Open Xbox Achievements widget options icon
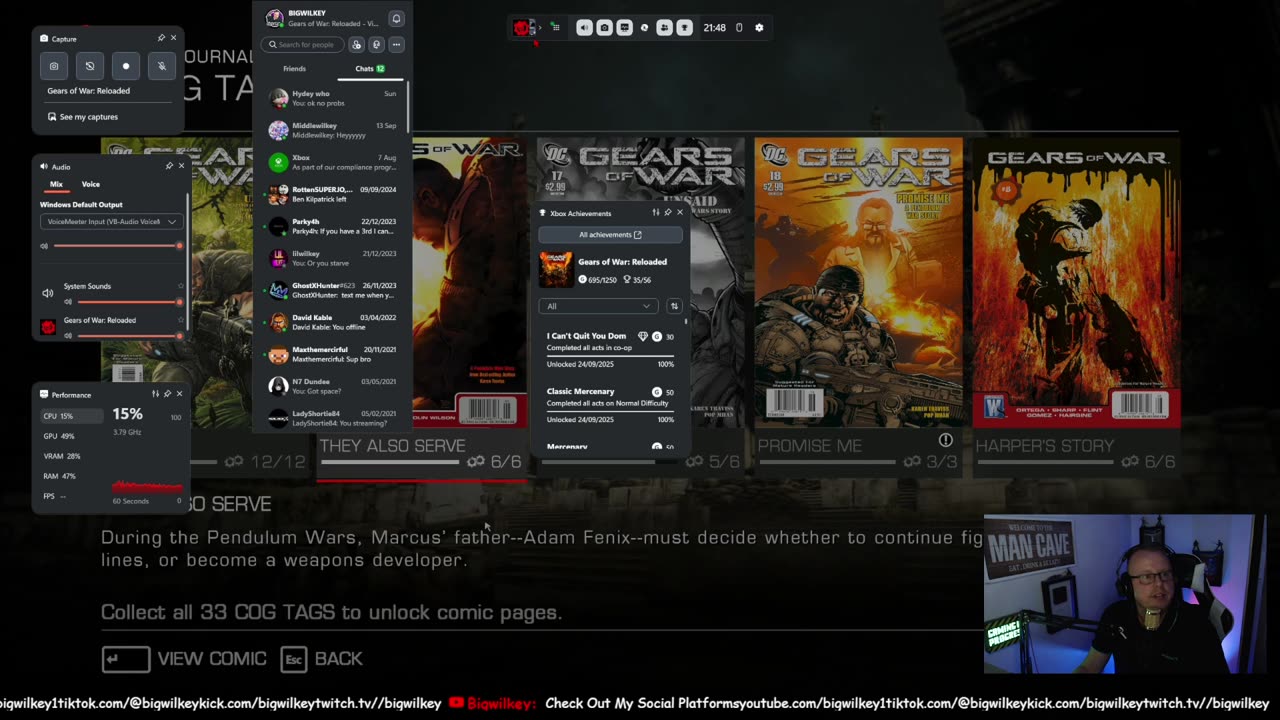Image resolution: width=1280 pixels, height=720 pixels. point(656,212)
